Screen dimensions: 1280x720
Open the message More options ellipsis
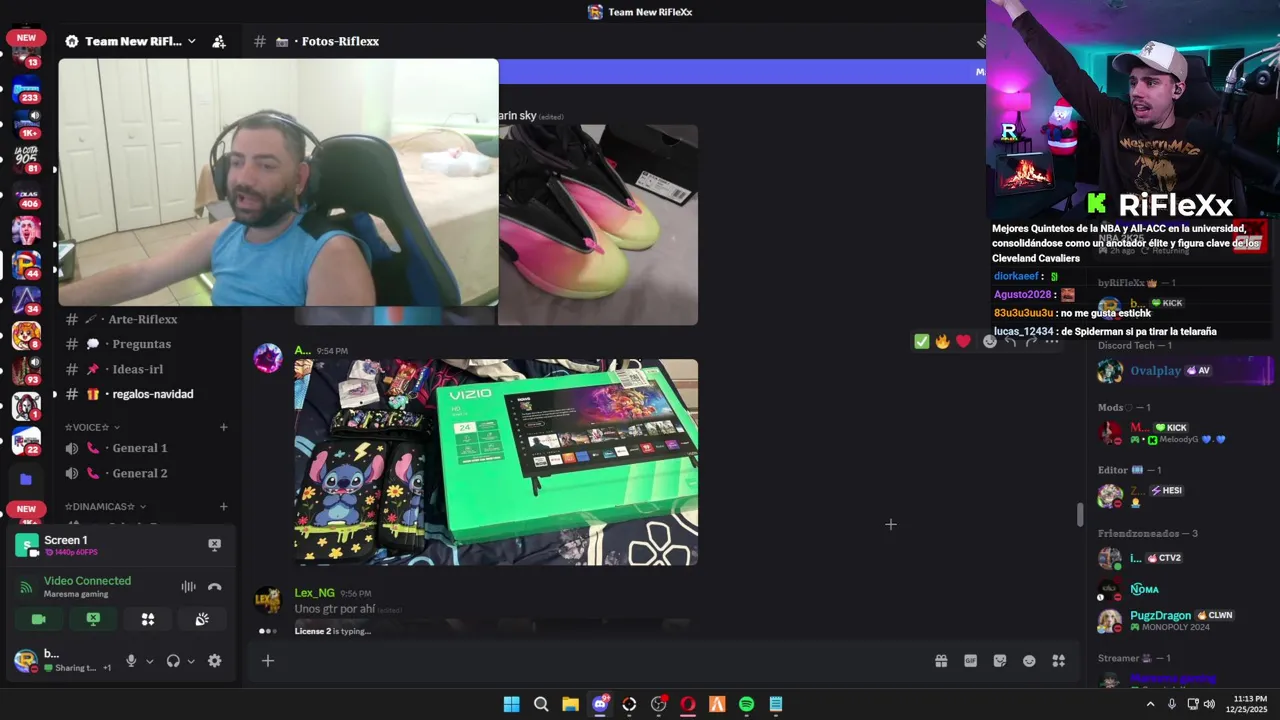(x=1052, y=342)
